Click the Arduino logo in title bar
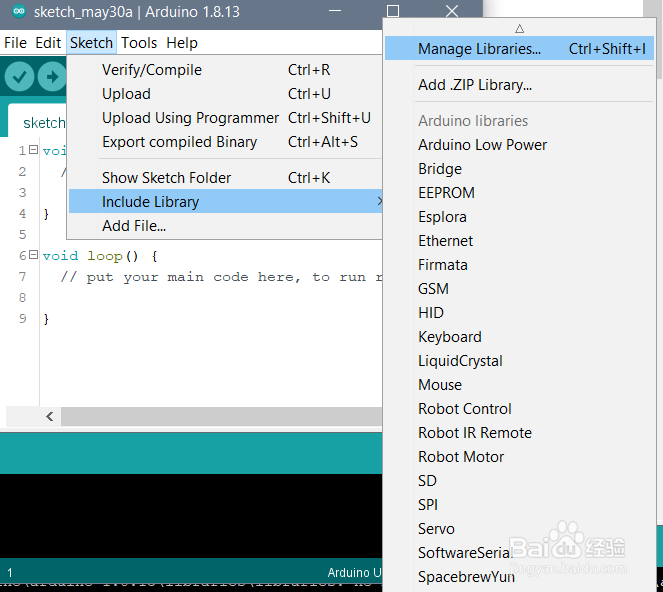The height and width of the screenshot is (592, 663). (x=19, y=11)
